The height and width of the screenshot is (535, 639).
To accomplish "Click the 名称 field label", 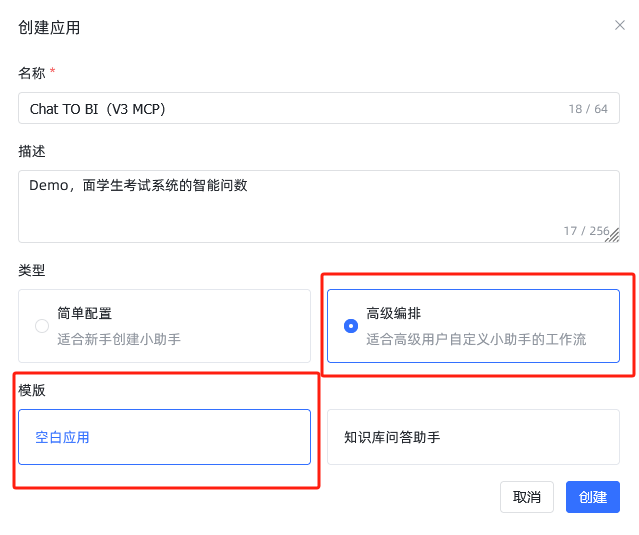I will coord(32,72).
